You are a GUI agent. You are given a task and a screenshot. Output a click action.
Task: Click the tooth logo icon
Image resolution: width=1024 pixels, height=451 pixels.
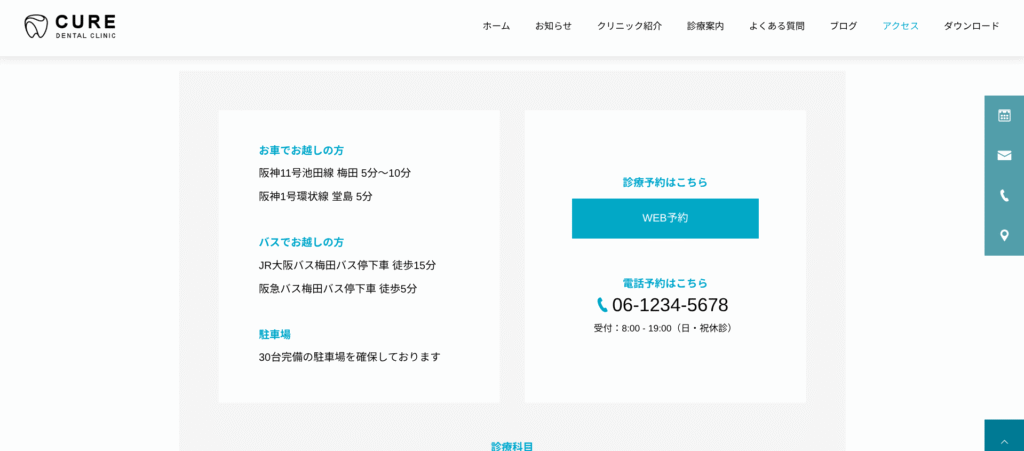[x=36, y=26]
